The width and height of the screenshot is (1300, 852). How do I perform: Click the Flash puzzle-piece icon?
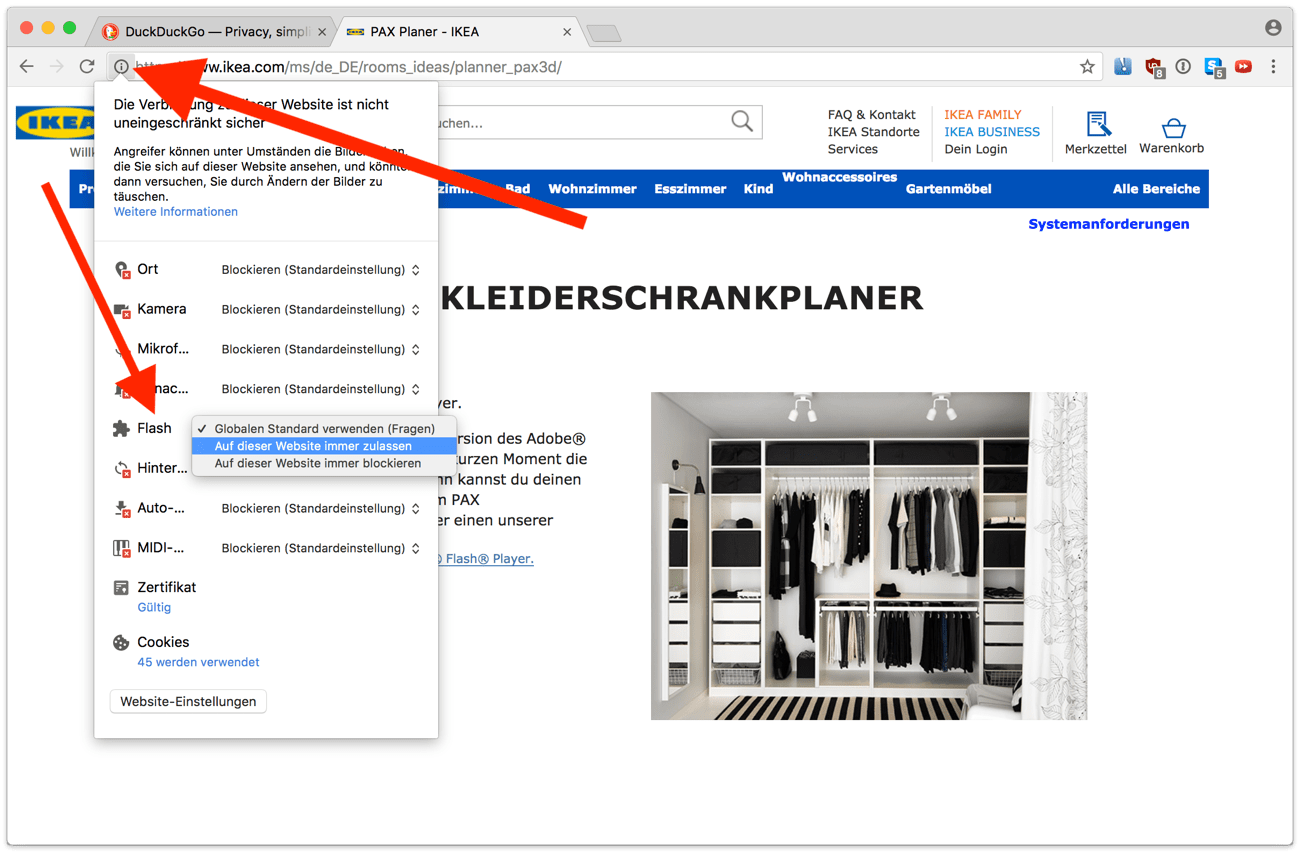(x=121, y=428)
